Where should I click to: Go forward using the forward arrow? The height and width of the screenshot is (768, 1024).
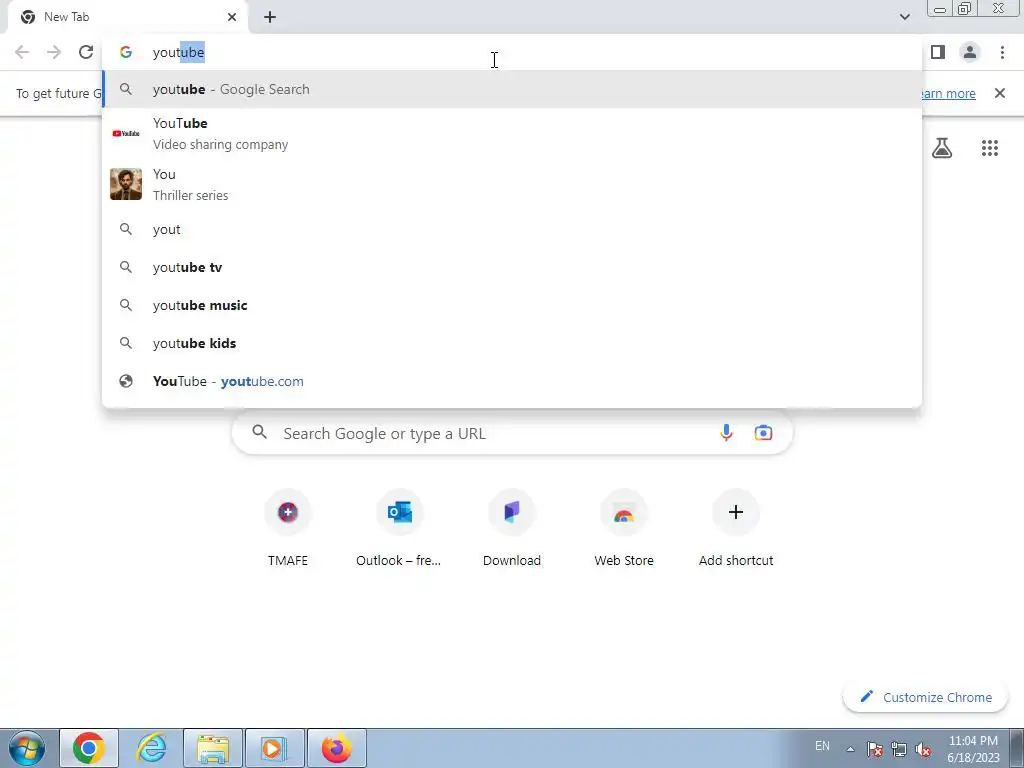pyautogui.click(x=54, y=52)
